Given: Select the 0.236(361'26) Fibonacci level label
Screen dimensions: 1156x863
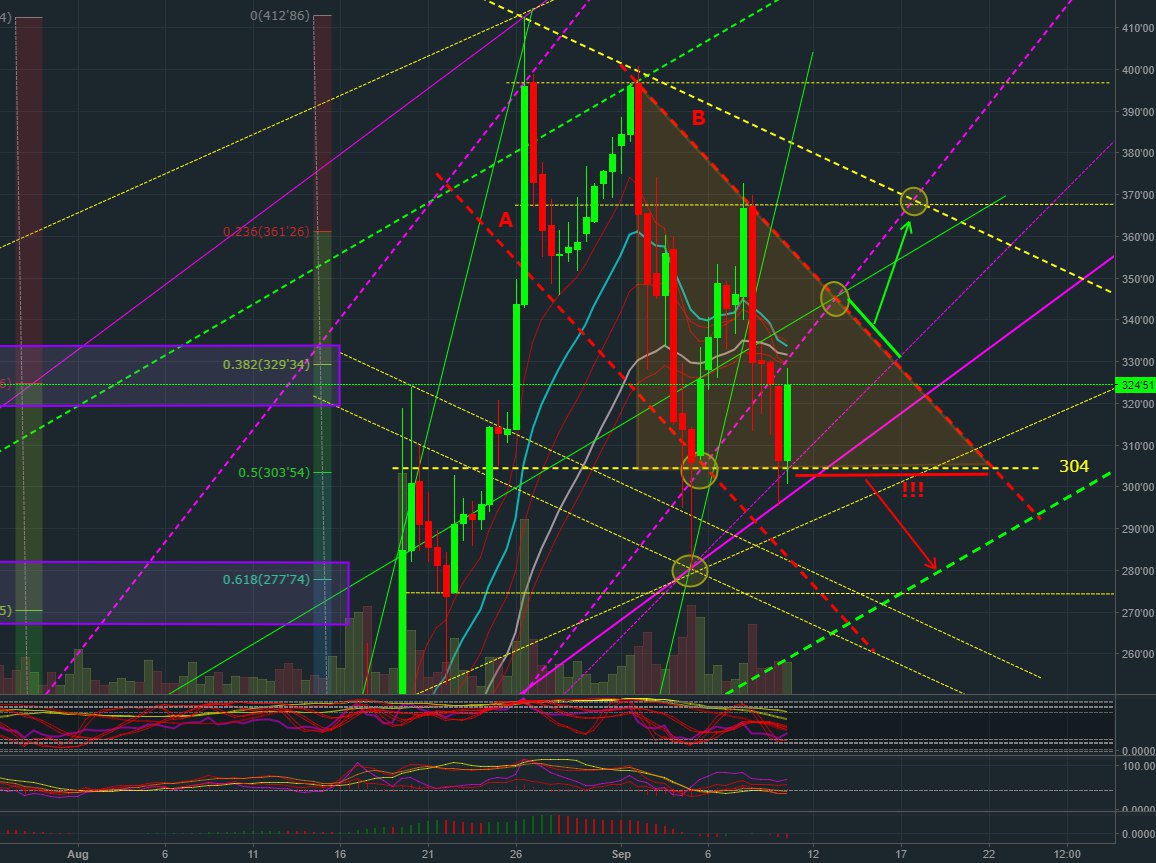Looking at the screenshot, I should coord(267,231).
